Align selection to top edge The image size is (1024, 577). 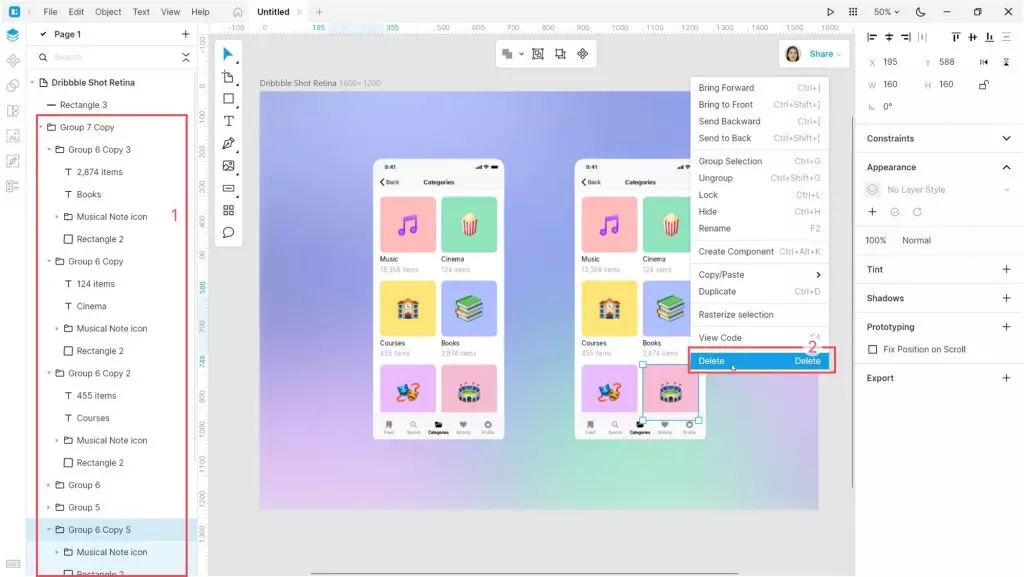point(955,37)
